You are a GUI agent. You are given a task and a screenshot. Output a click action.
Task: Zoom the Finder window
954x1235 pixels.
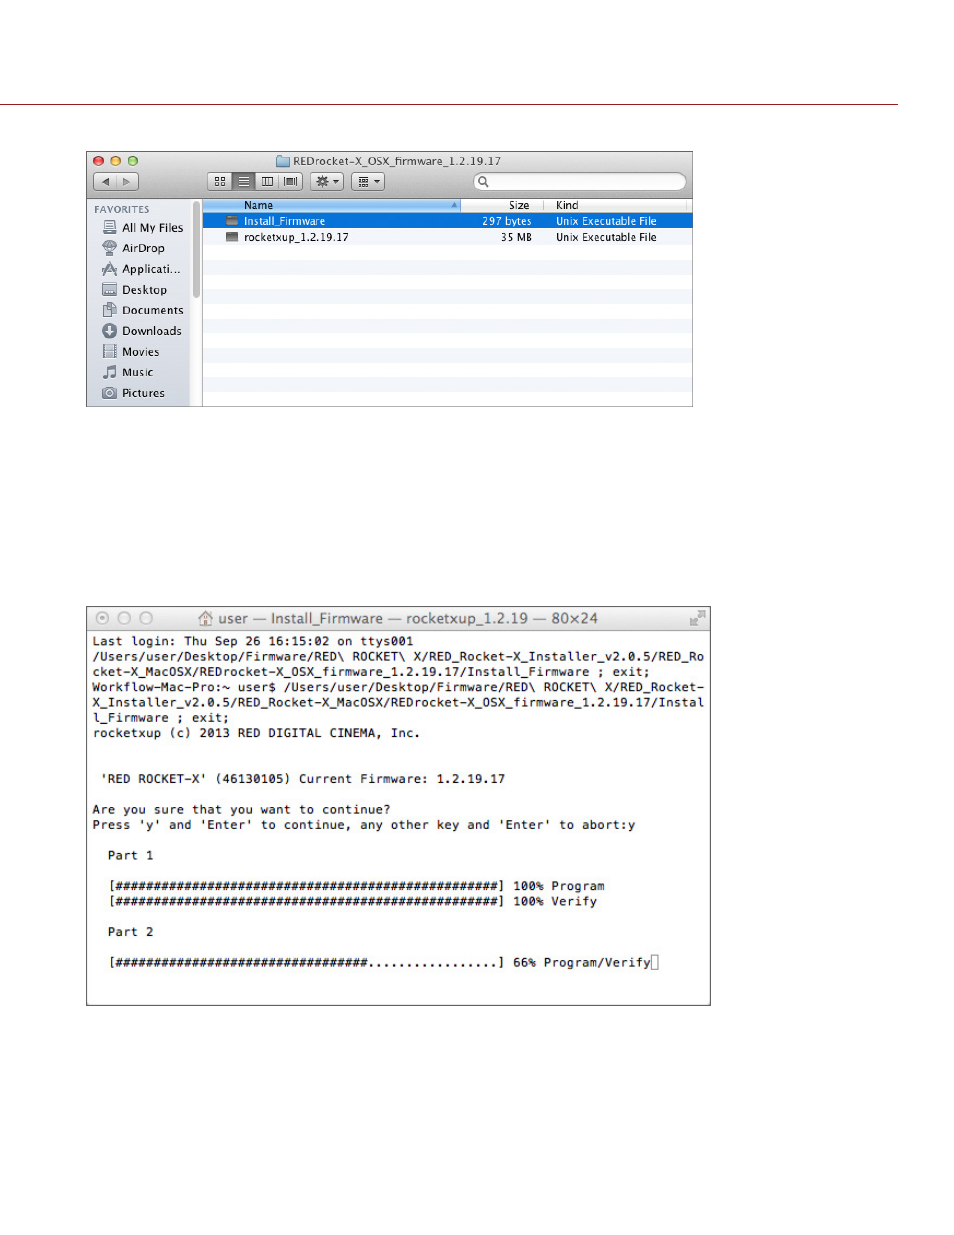tap(133, 161)
